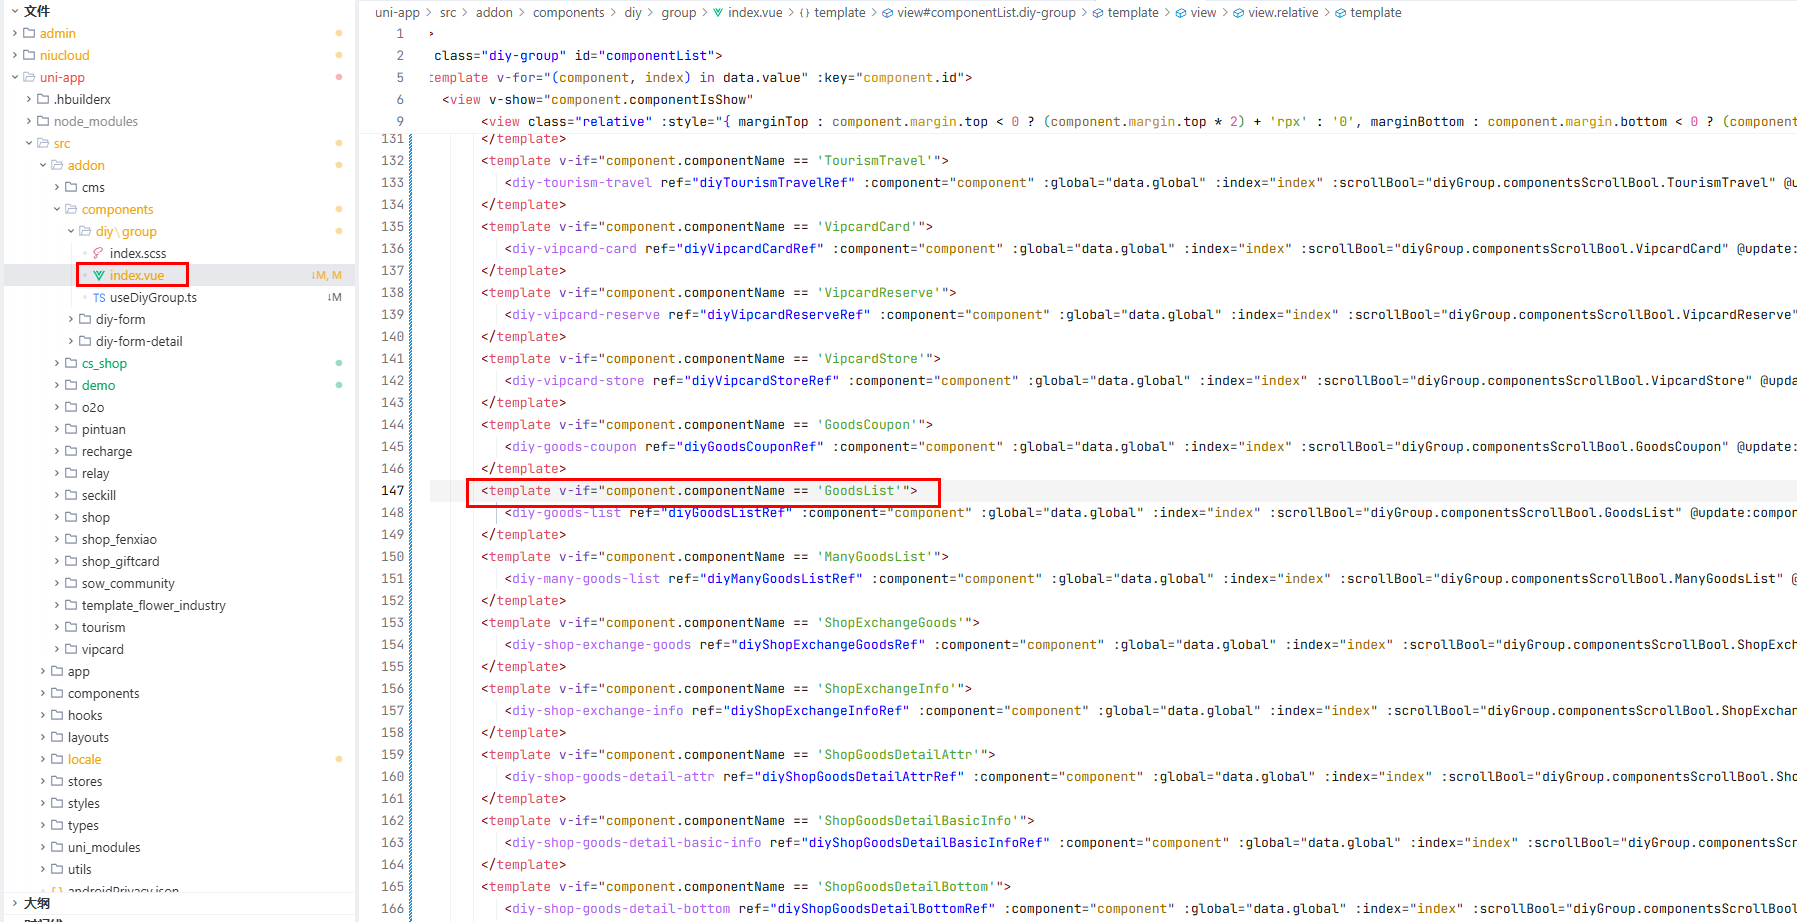Select 'view#componentList.diy-group' breadcrumb item
Image resolution: width=1797 pixels, height=922 pixels.
click(x=986, y=13)
